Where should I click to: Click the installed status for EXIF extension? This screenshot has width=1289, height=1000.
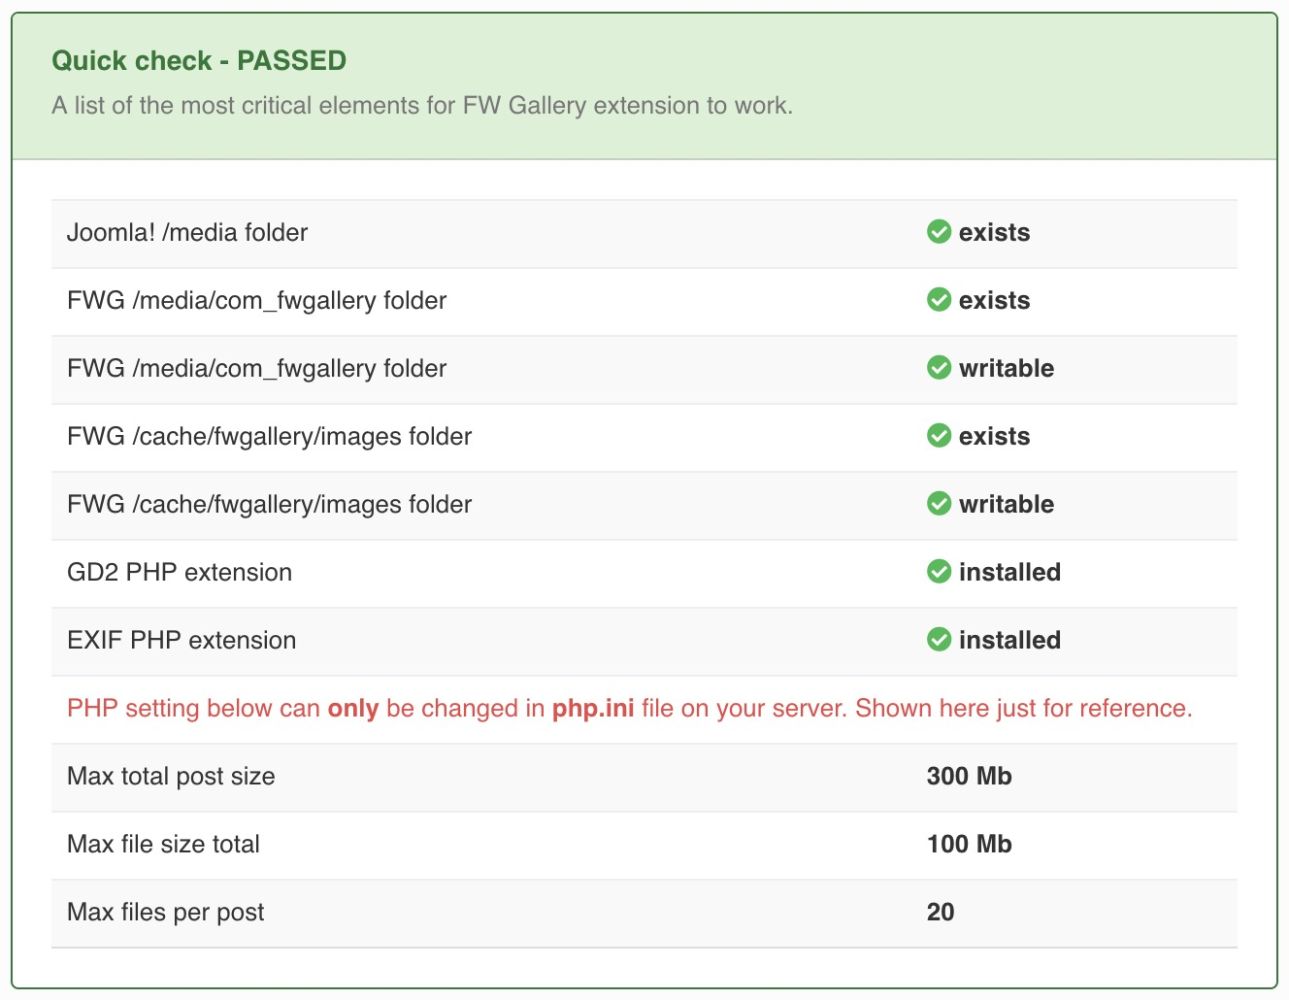click(1010, 640)
